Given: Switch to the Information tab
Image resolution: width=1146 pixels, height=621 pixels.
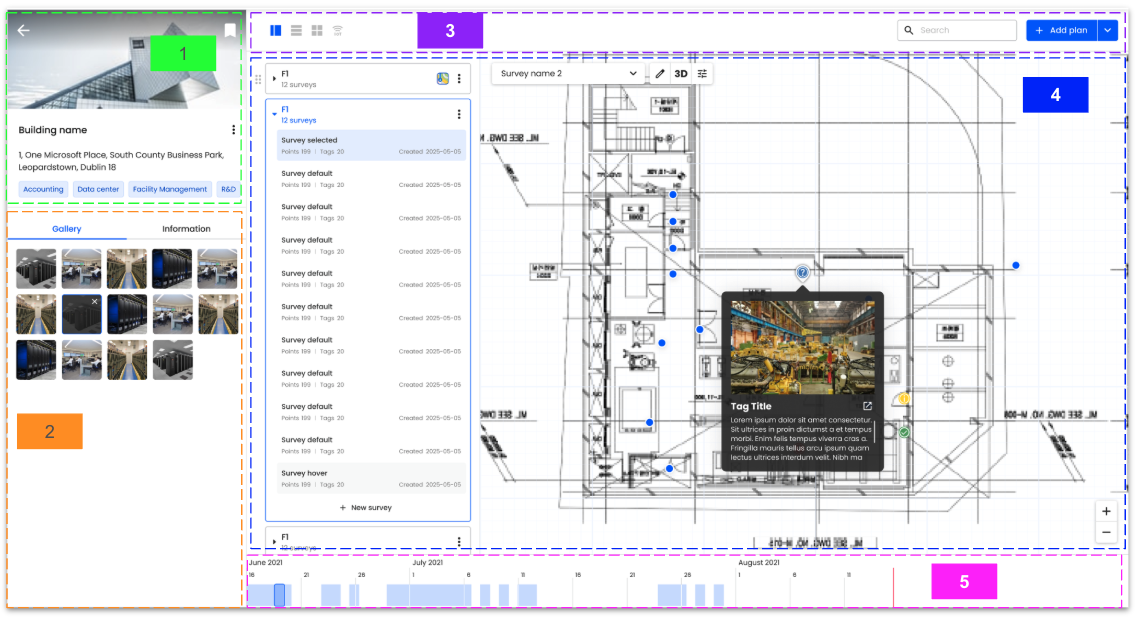Looking at the screenshot, I should tap(186, 229).
